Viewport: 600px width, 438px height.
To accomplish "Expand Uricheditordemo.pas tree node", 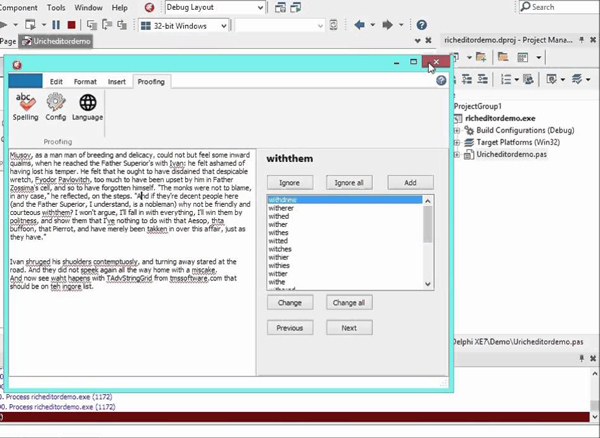I will 457,155.
